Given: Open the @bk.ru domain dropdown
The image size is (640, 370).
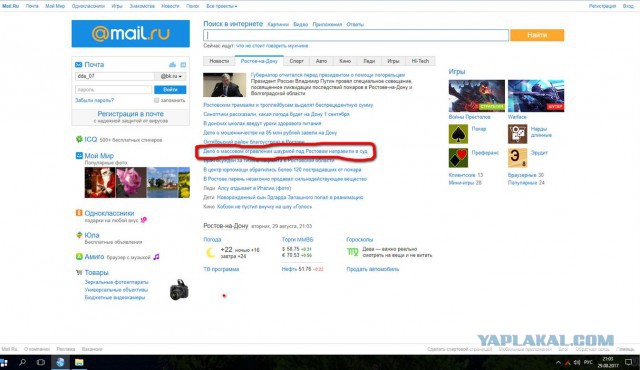Looking at the screenshot, I should click(x=170, y=76).
